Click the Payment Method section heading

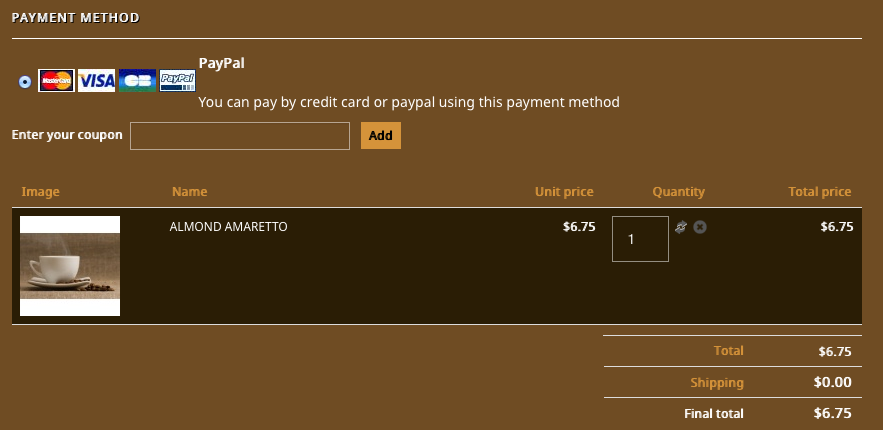pos(75,18)
